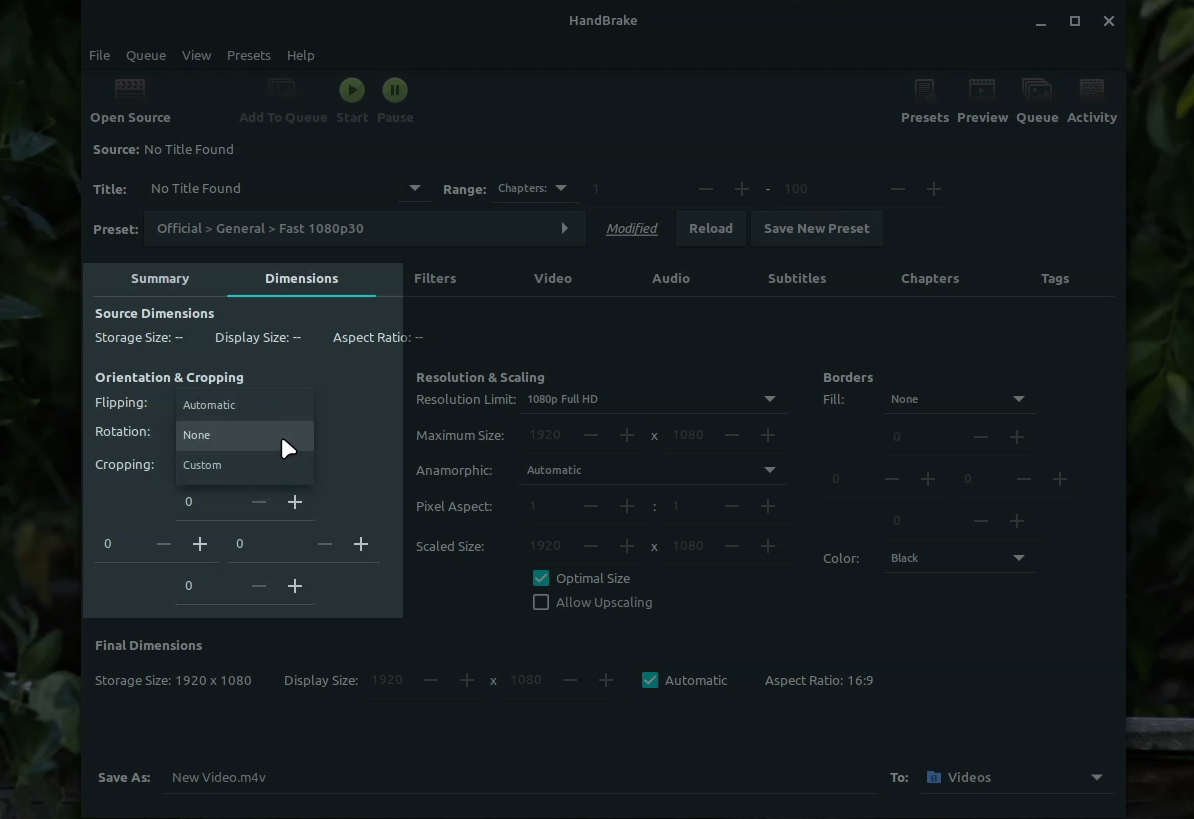Image resolution: width=1194 pixels, height=819 pixels.
Task: Click the Pause encoding icon
Action: tap(395, 90)
